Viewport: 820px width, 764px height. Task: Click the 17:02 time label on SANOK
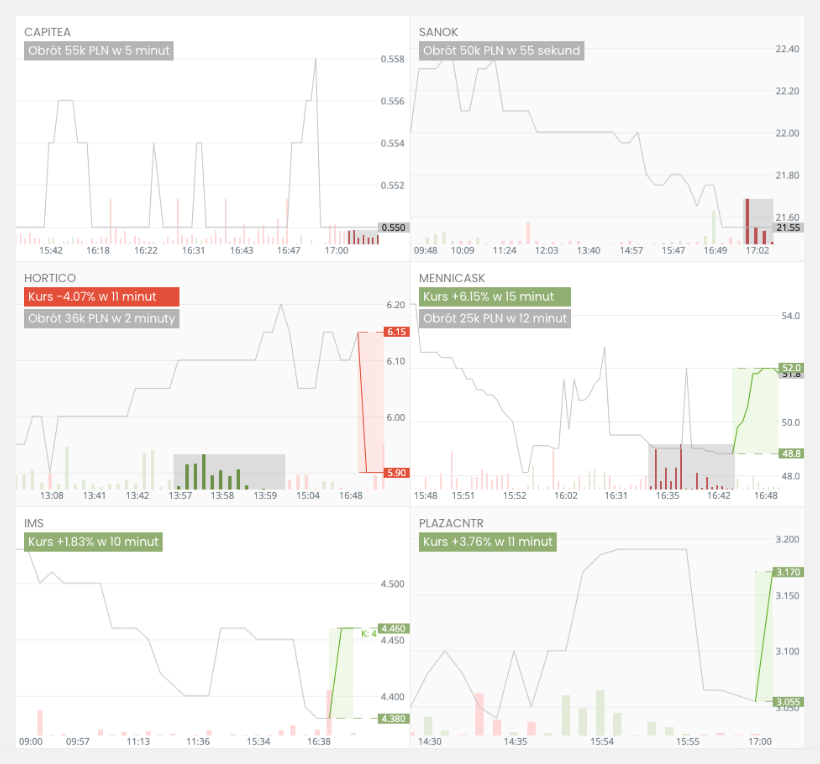(x=757, y=250)
